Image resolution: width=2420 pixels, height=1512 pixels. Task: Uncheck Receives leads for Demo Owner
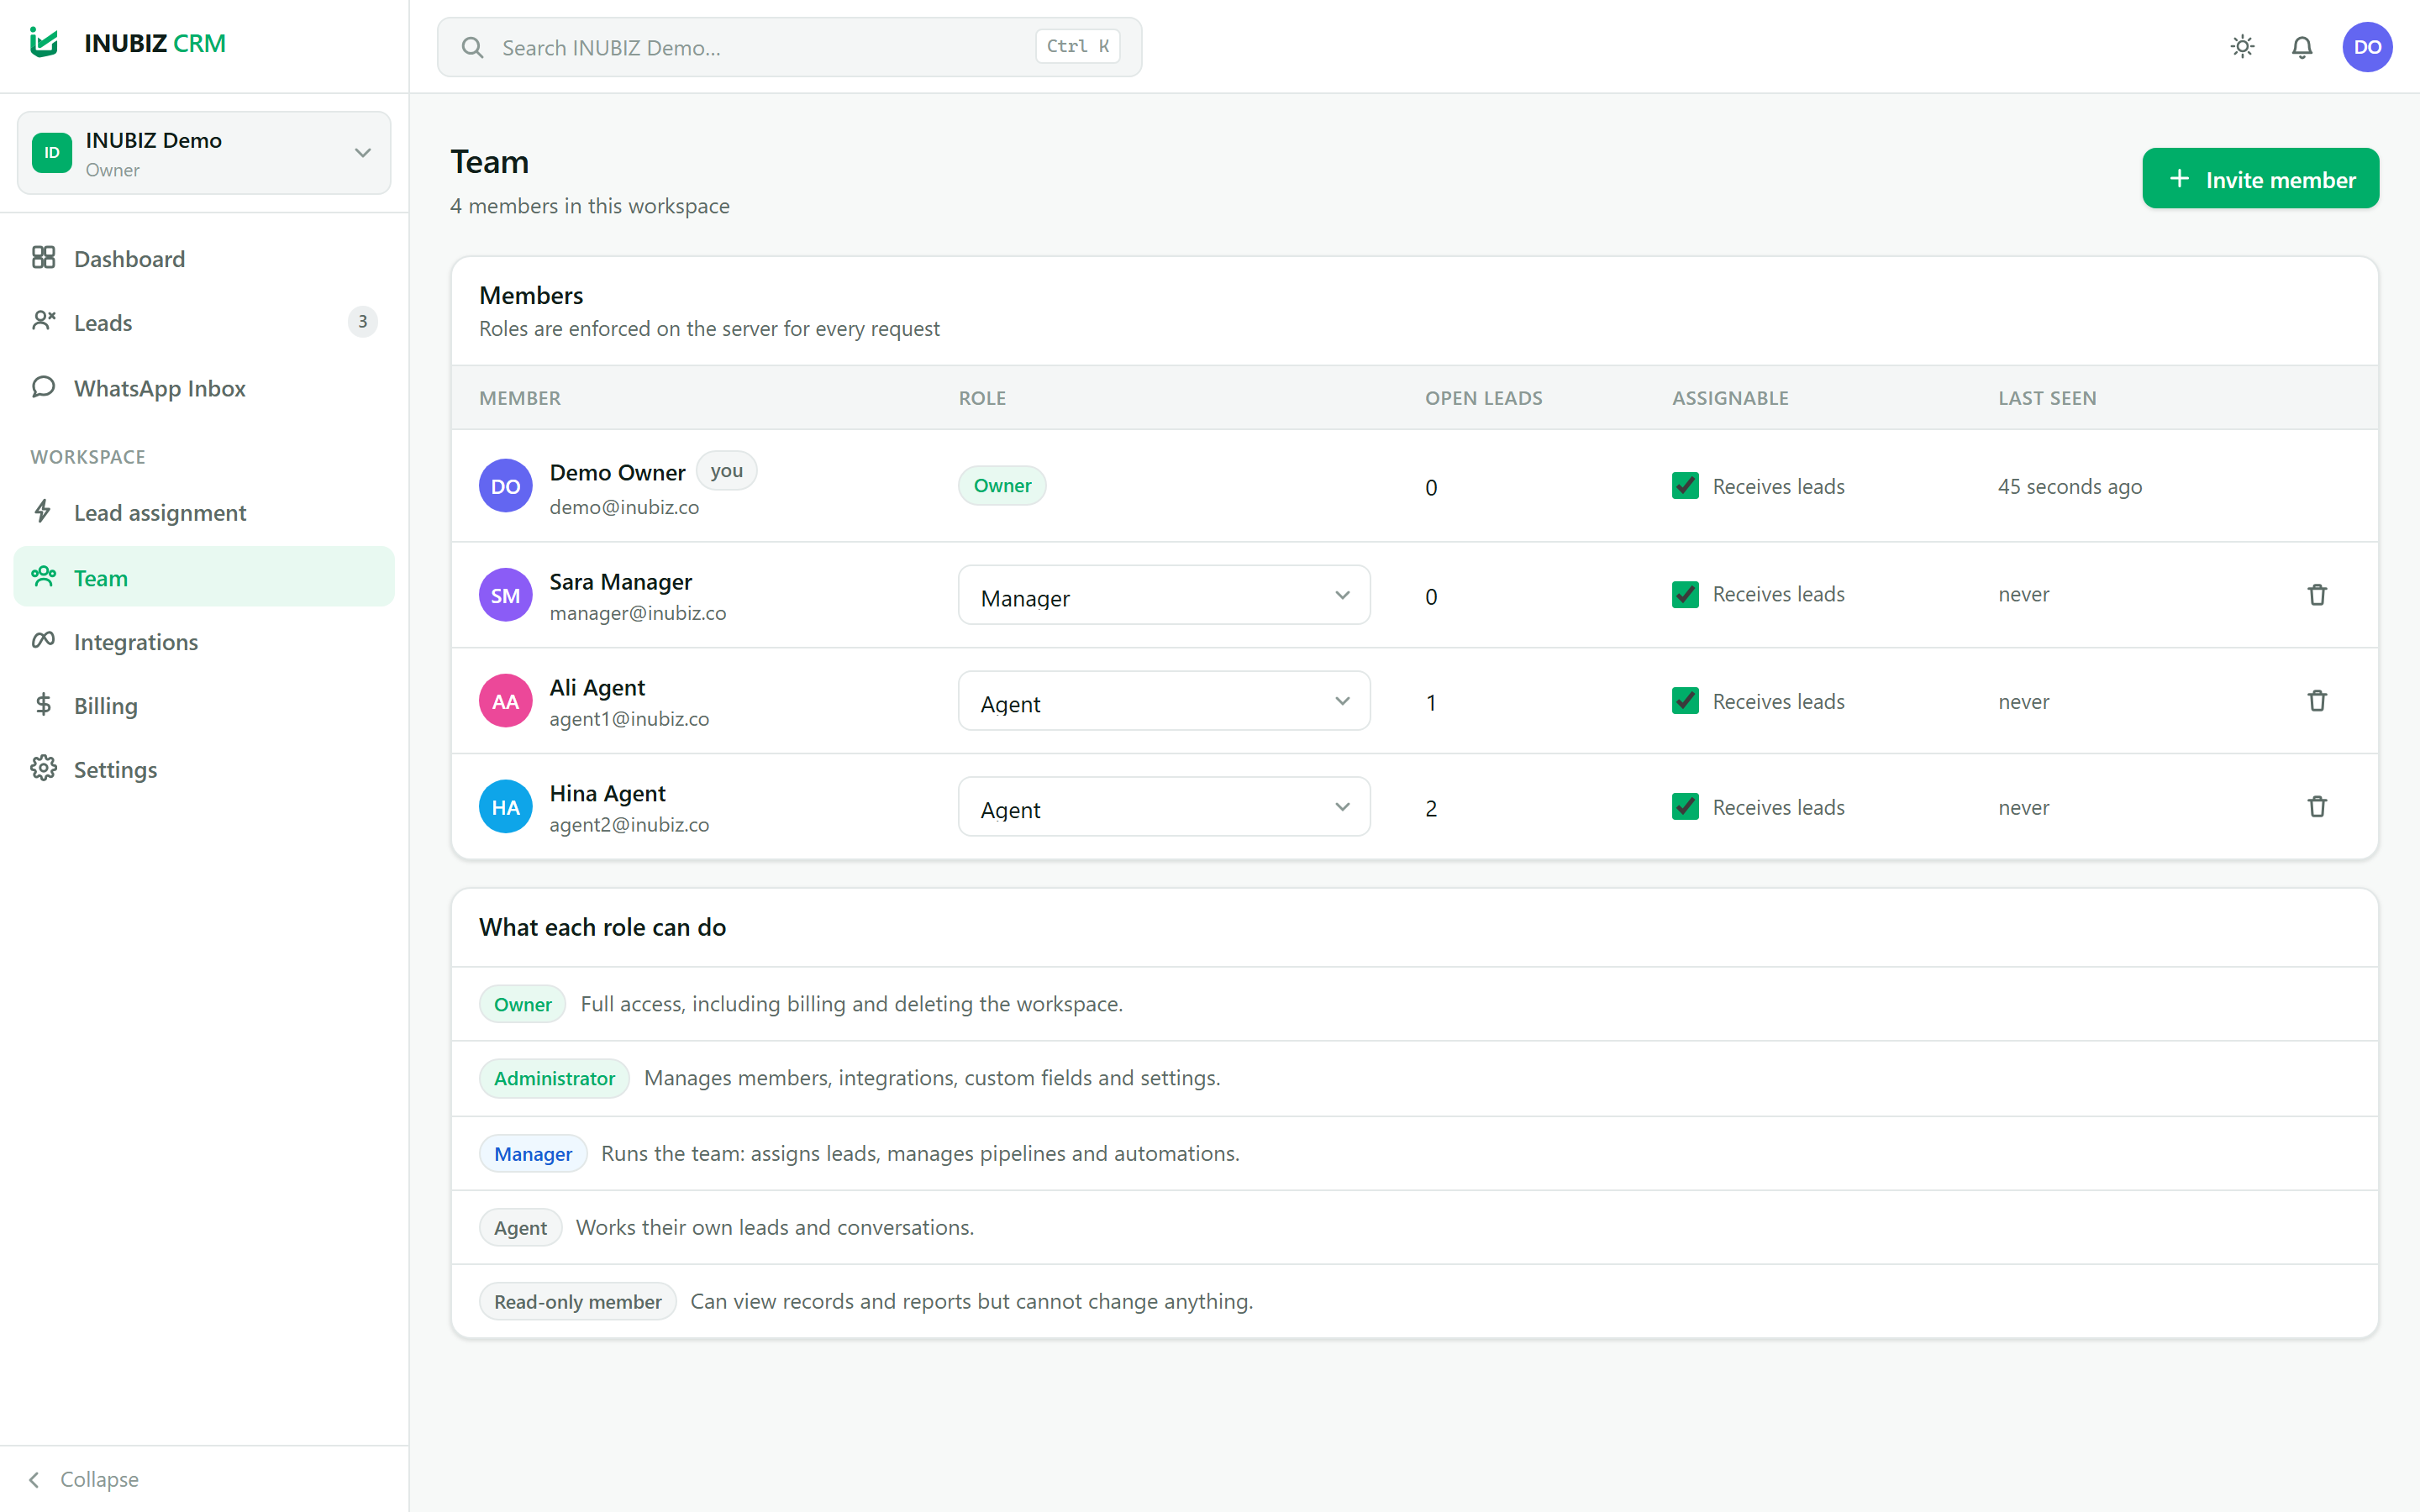1685,486
